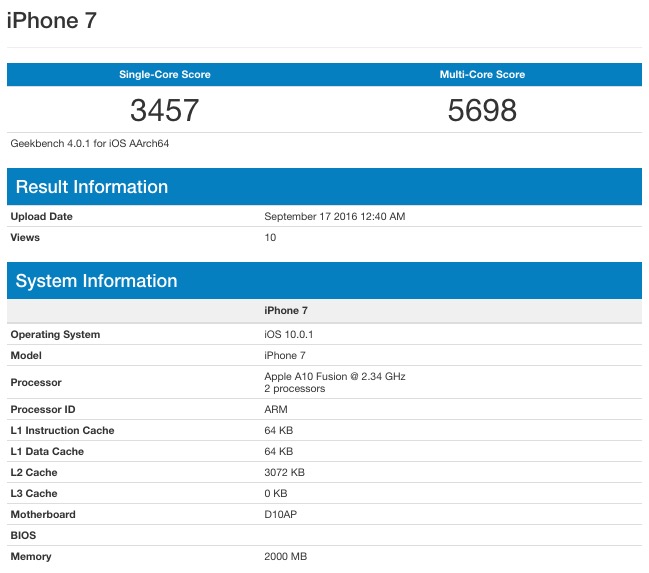Select the multi-core score value 5698
This screenshot has height=573, width=649.
pyautogui.click(x=482, y=110)
